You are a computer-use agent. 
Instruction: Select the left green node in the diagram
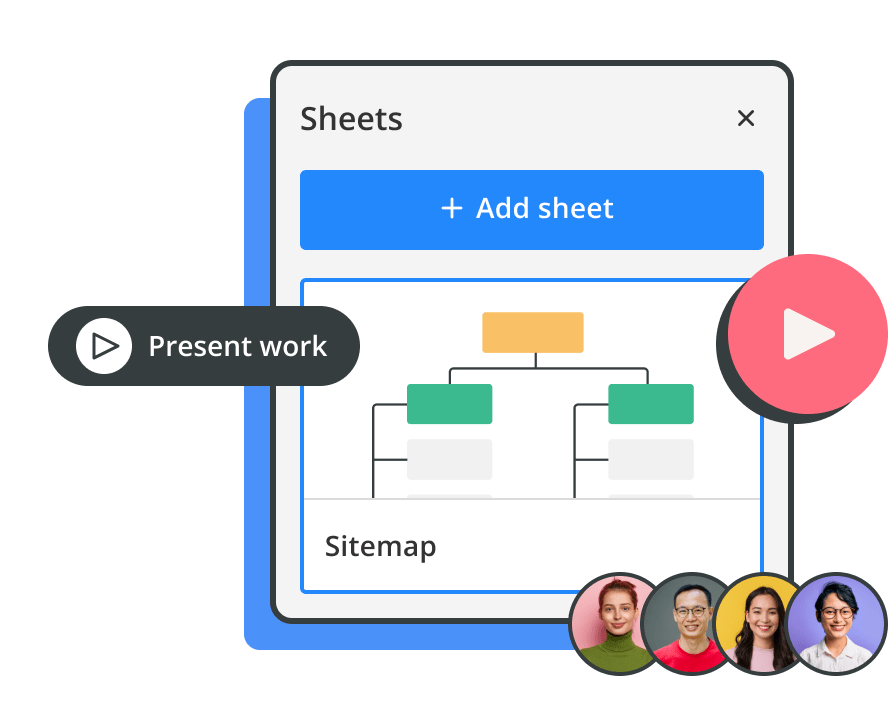coord(449,404)
